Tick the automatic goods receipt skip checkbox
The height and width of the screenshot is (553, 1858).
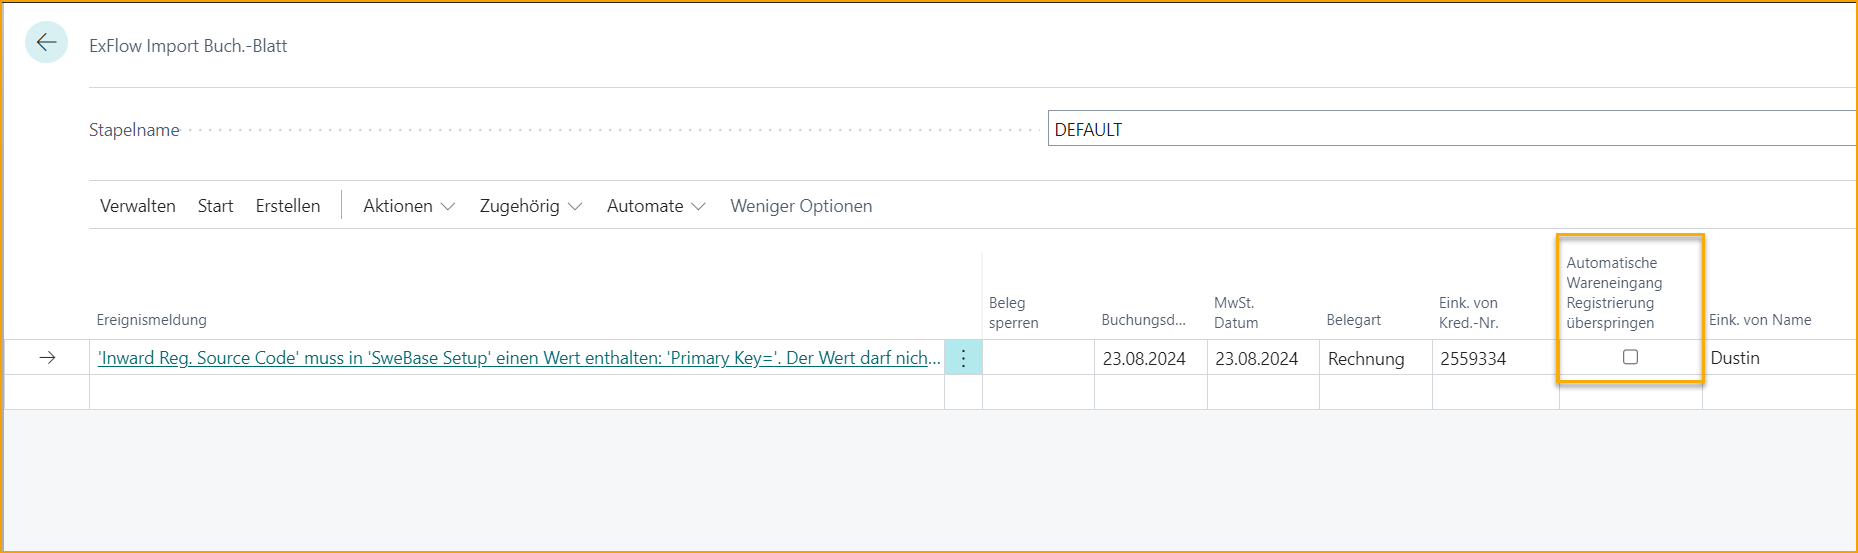point(1630,357)
